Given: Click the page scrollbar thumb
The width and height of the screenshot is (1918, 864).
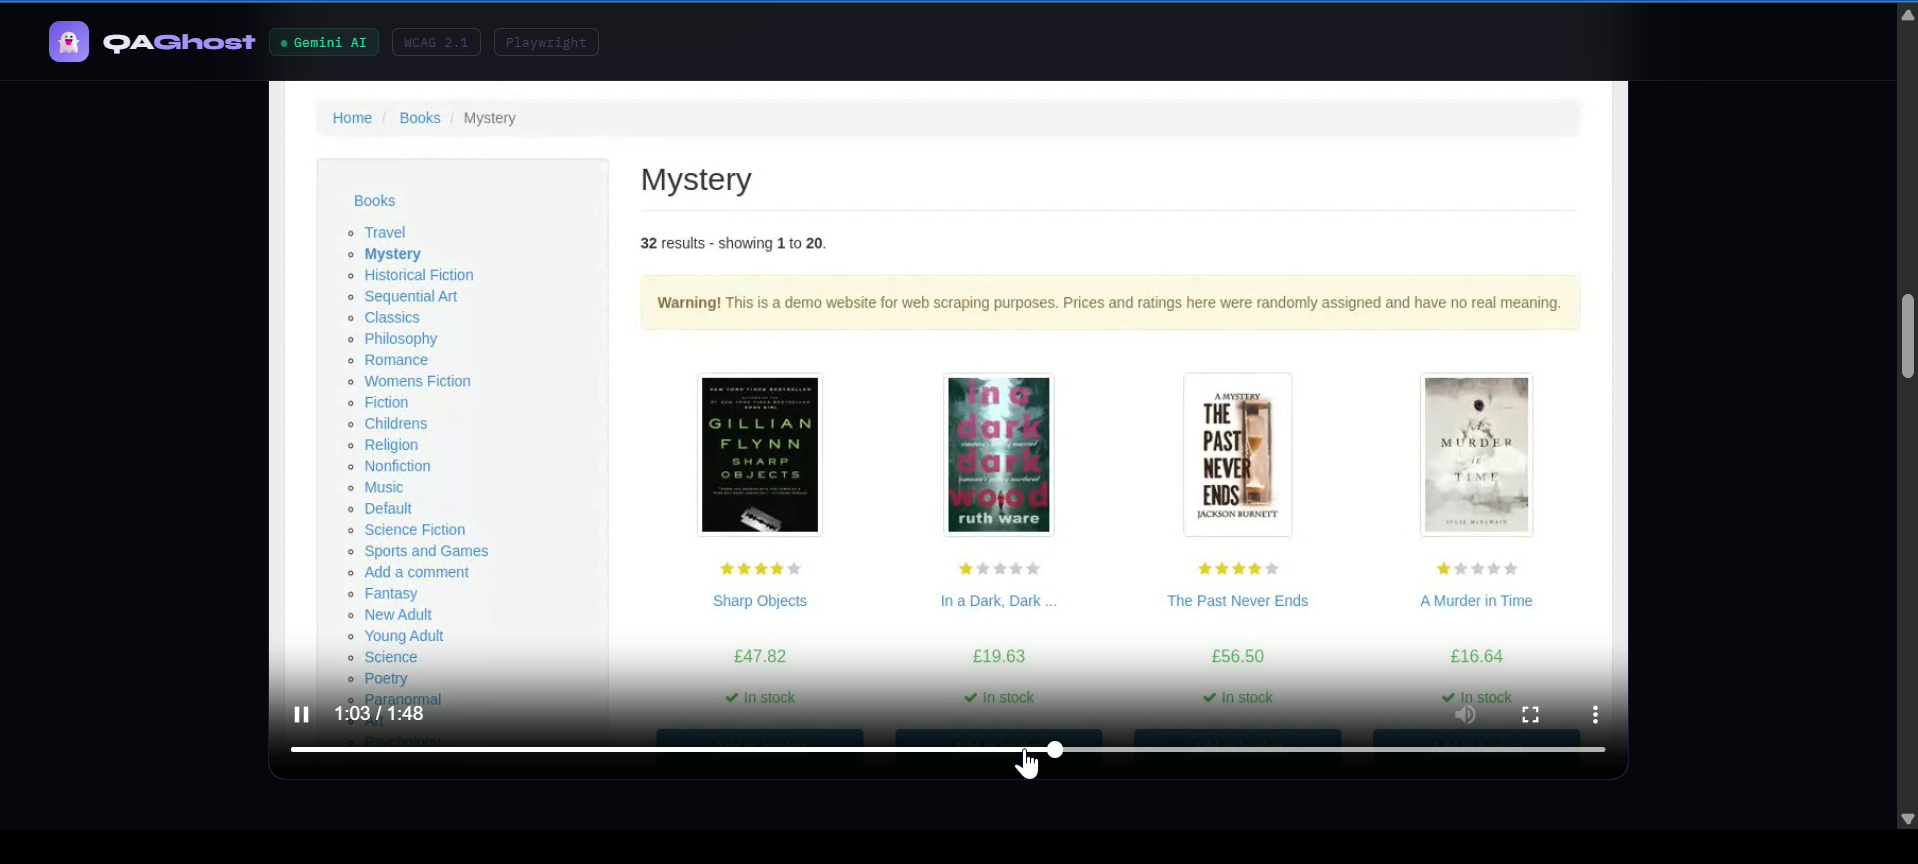Looking at the screenshot, I should (x=1907, y=336).
